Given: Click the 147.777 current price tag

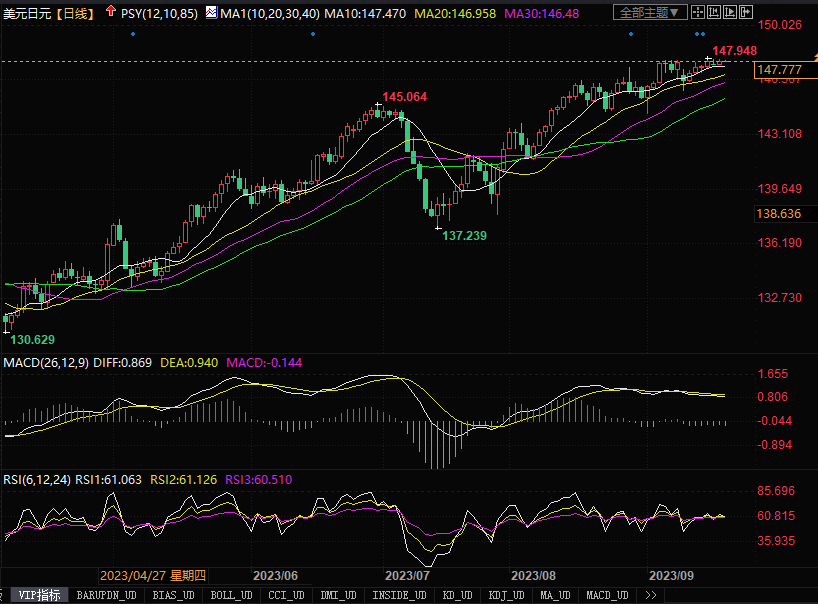Looking at the screenshot, I should click(780, 69).
